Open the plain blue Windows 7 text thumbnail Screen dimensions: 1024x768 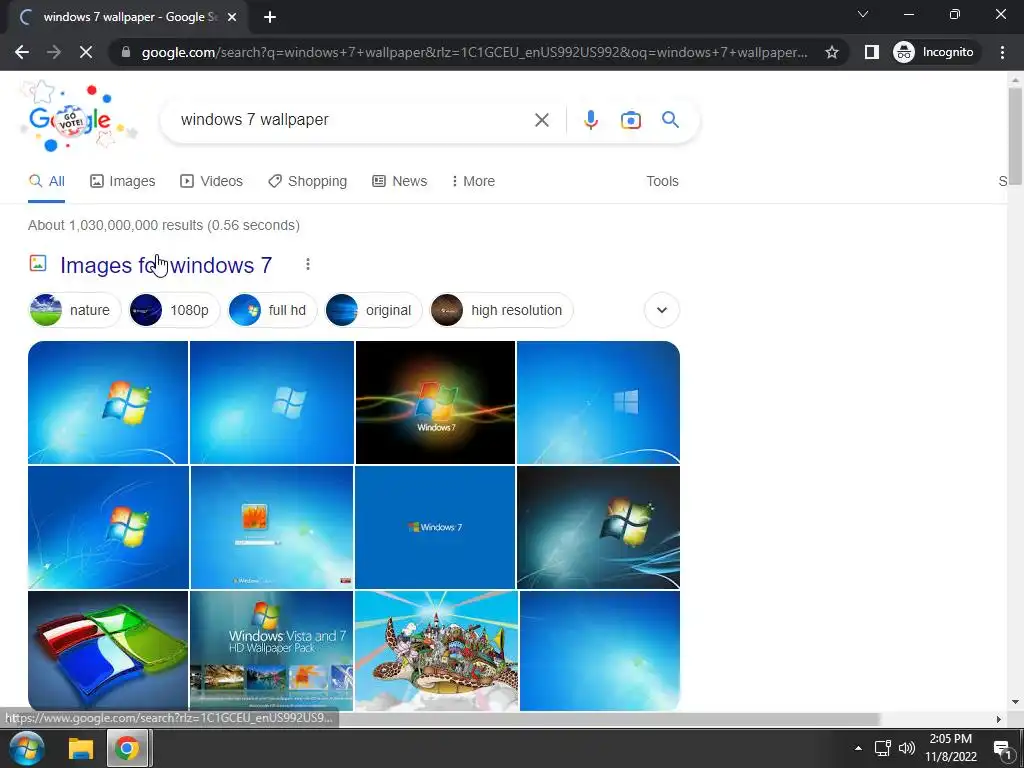click(x=435, y=527)
